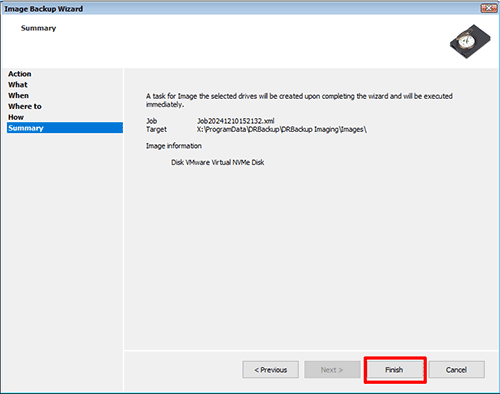Click the disabled Next button
Image resolution: width=500 pixels, height=394 pixels.
point(332,370)
